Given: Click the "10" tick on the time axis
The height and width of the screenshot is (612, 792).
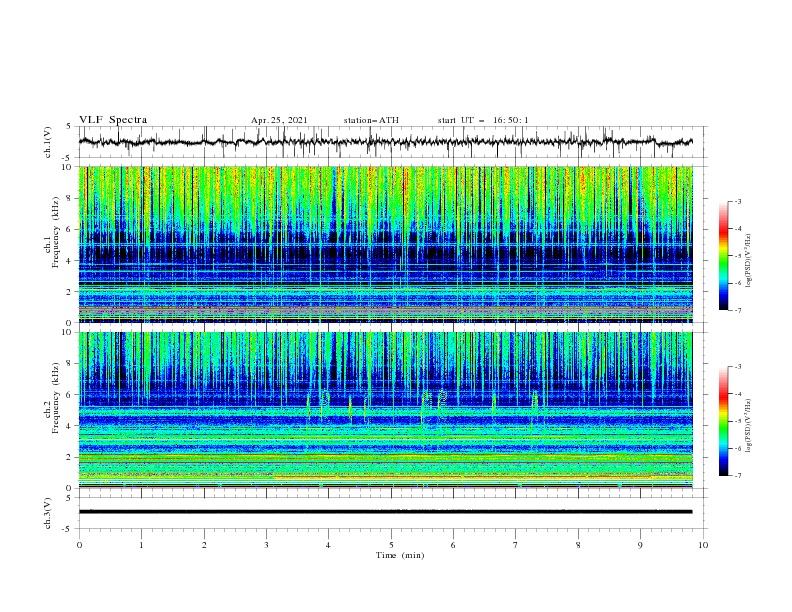Looking at the screenshot, I should [x=703, y=545].
